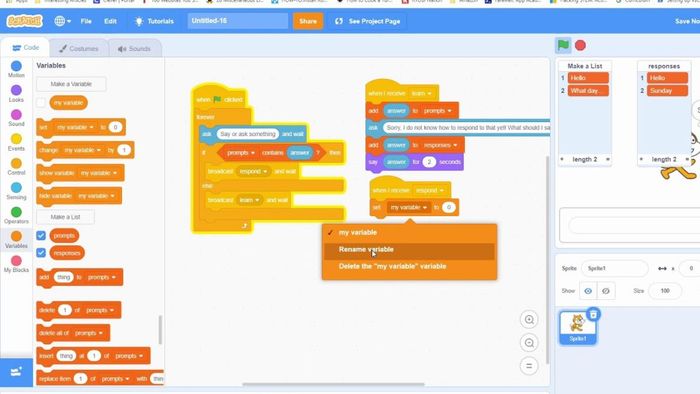The image size is (700, 394).
Task: Click the What day item in Make a List
Action: tap(588, 91)
